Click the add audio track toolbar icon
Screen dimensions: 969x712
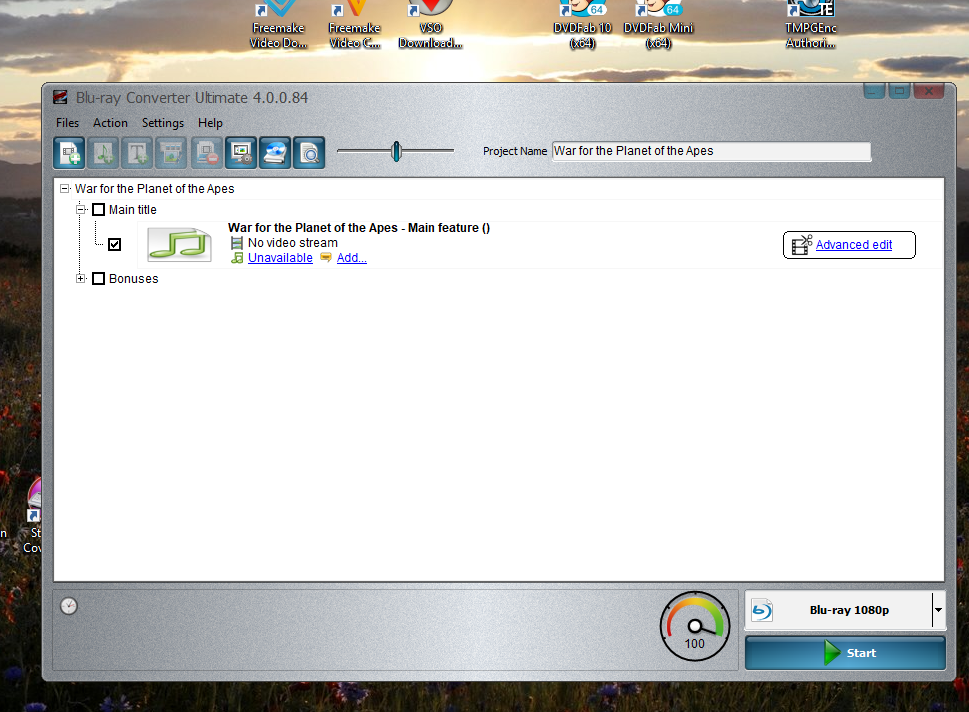click(103, 152)
